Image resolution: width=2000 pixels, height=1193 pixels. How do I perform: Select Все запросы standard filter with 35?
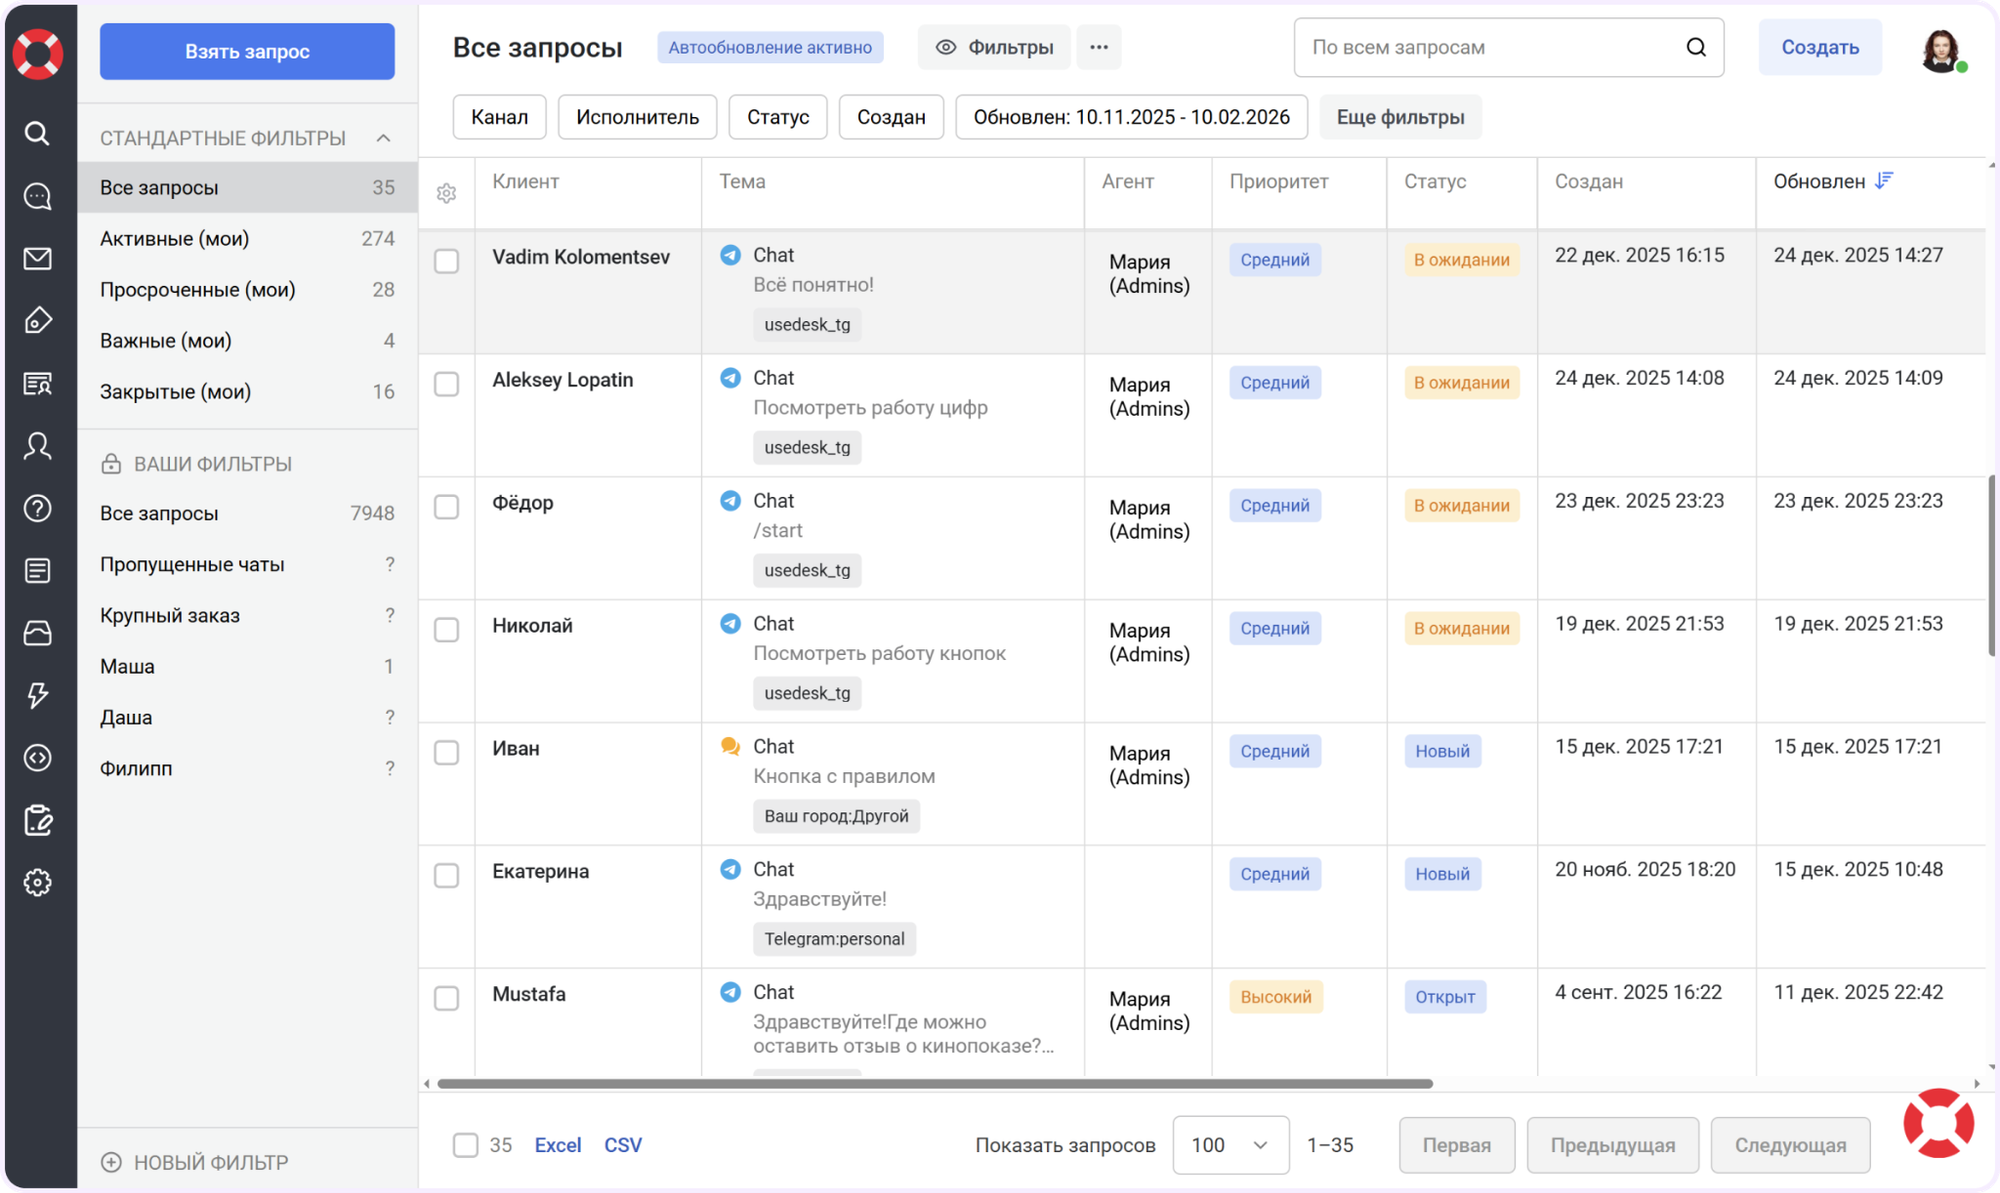tap(247, 187)
